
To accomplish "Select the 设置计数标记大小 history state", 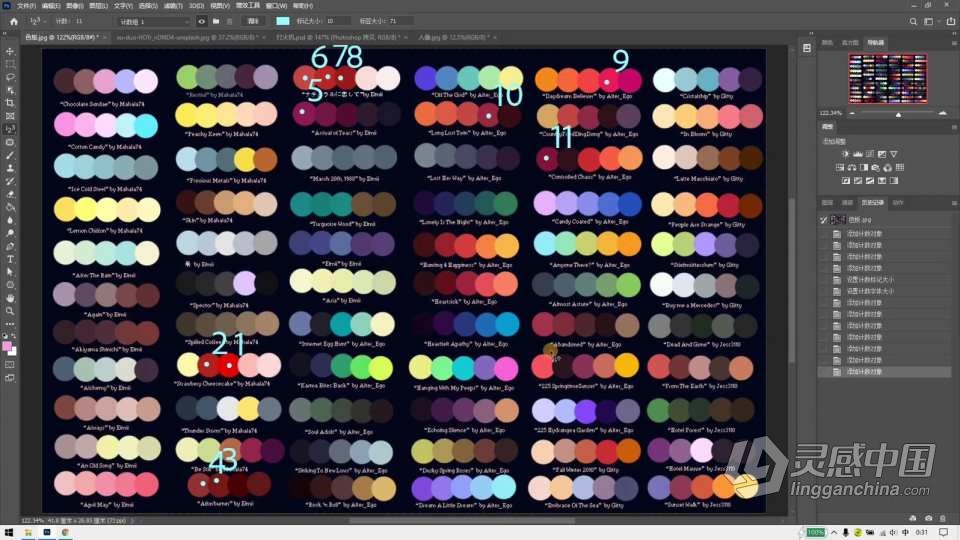I will [871, 280].
